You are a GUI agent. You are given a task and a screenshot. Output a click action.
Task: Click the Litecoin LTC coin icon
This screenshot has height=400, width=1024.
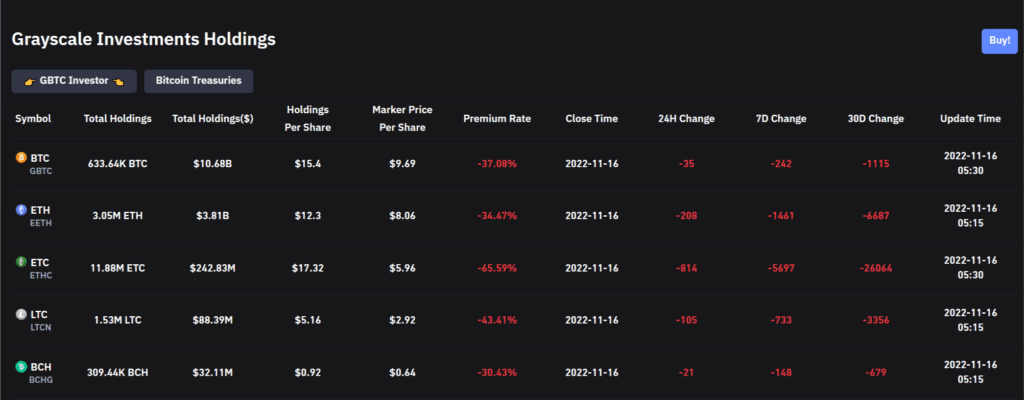(x=21, y=314)
